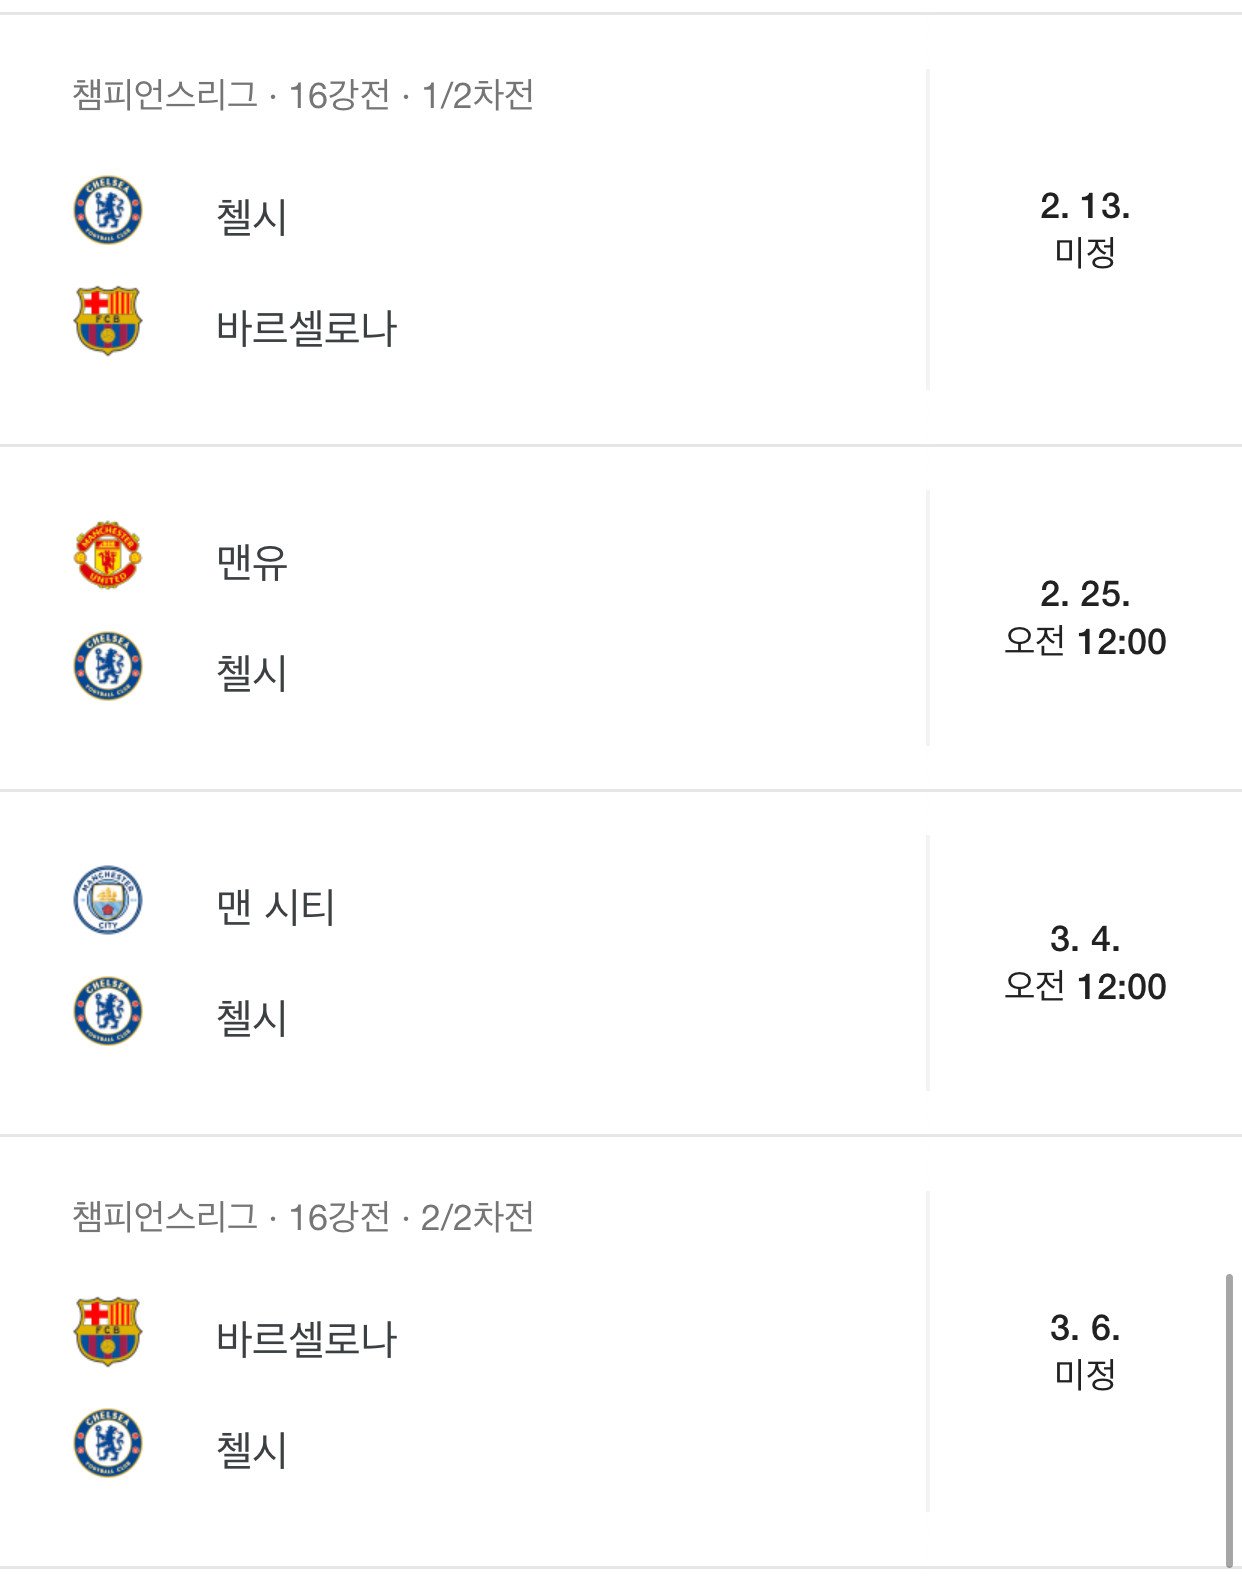Open match date 2. 13. 미정
The image size is (1242, 1580).
(1085, 229)
